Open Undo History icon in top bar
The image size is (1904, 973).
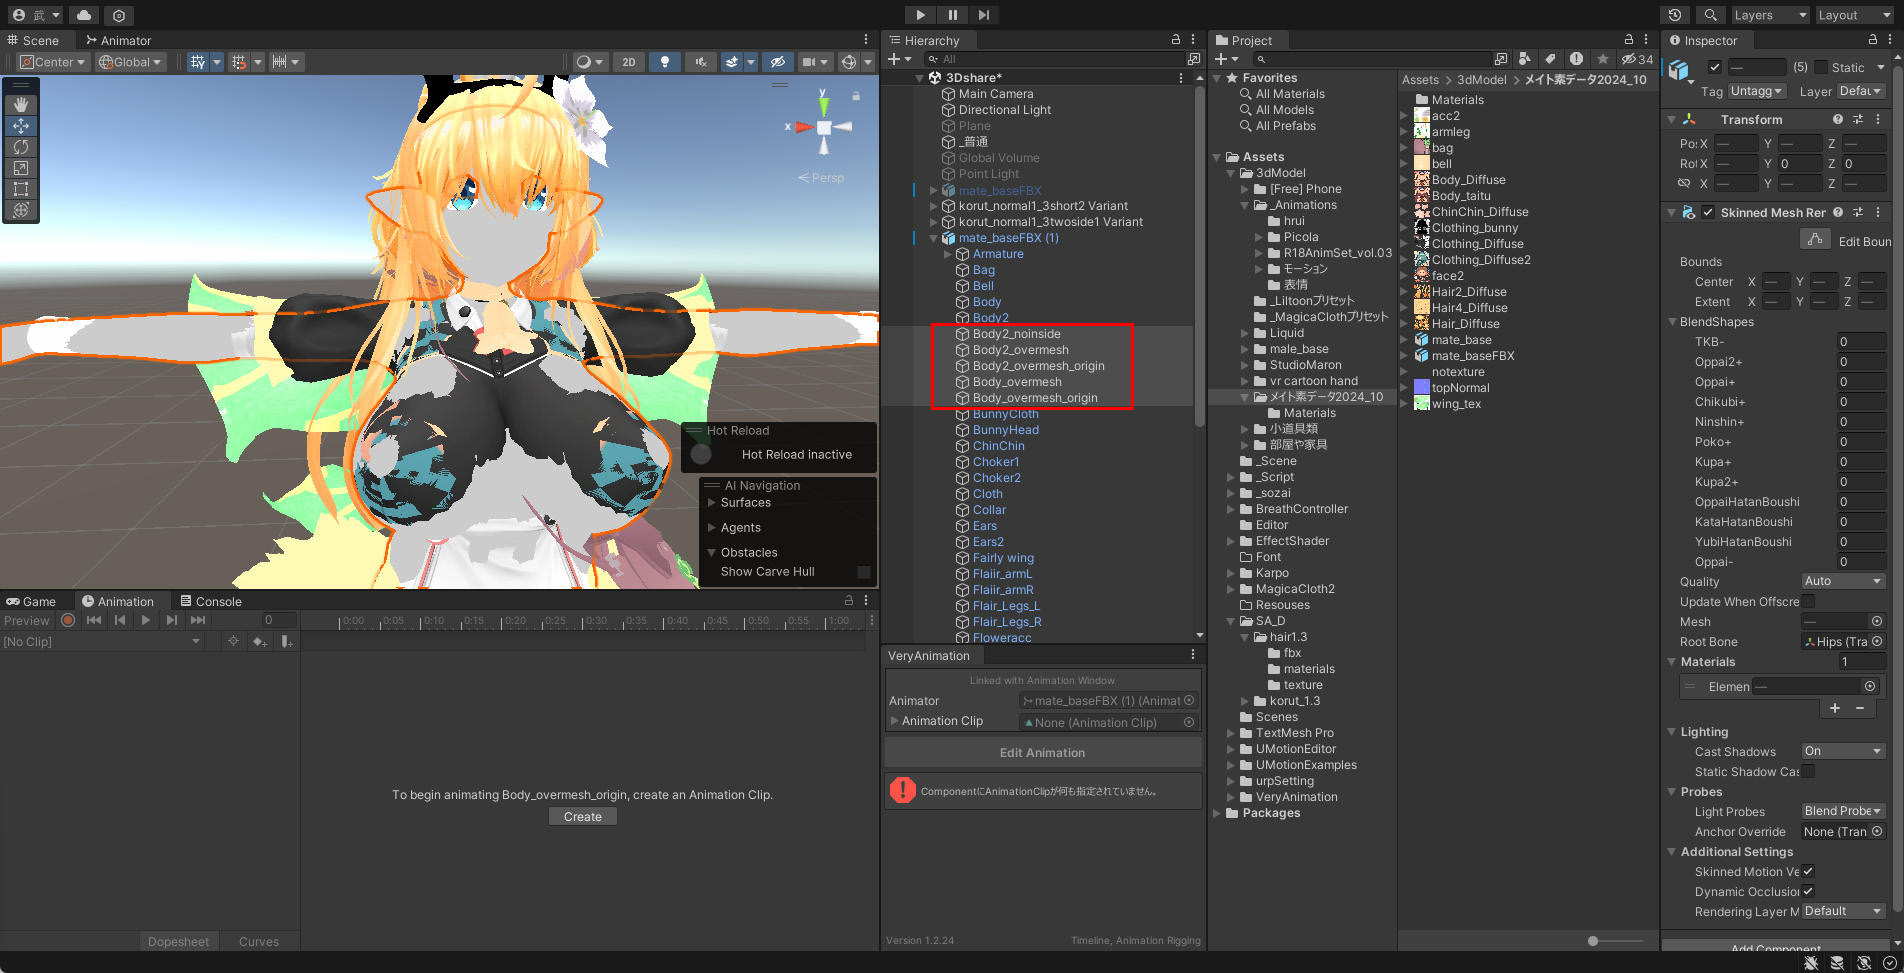click(x=1675, y=15)
